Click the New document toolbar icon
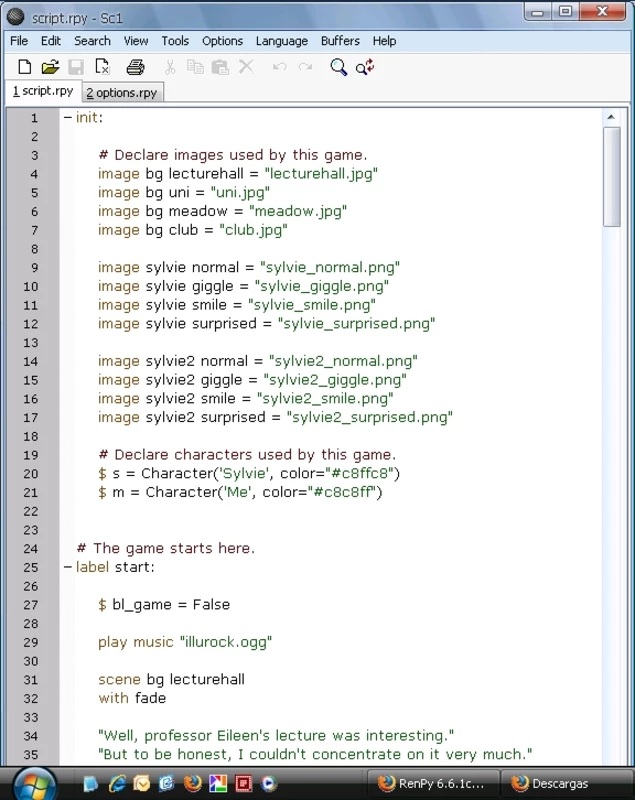Image resolution: width=635 pixels, height=800 pixels. coord(24,67)
